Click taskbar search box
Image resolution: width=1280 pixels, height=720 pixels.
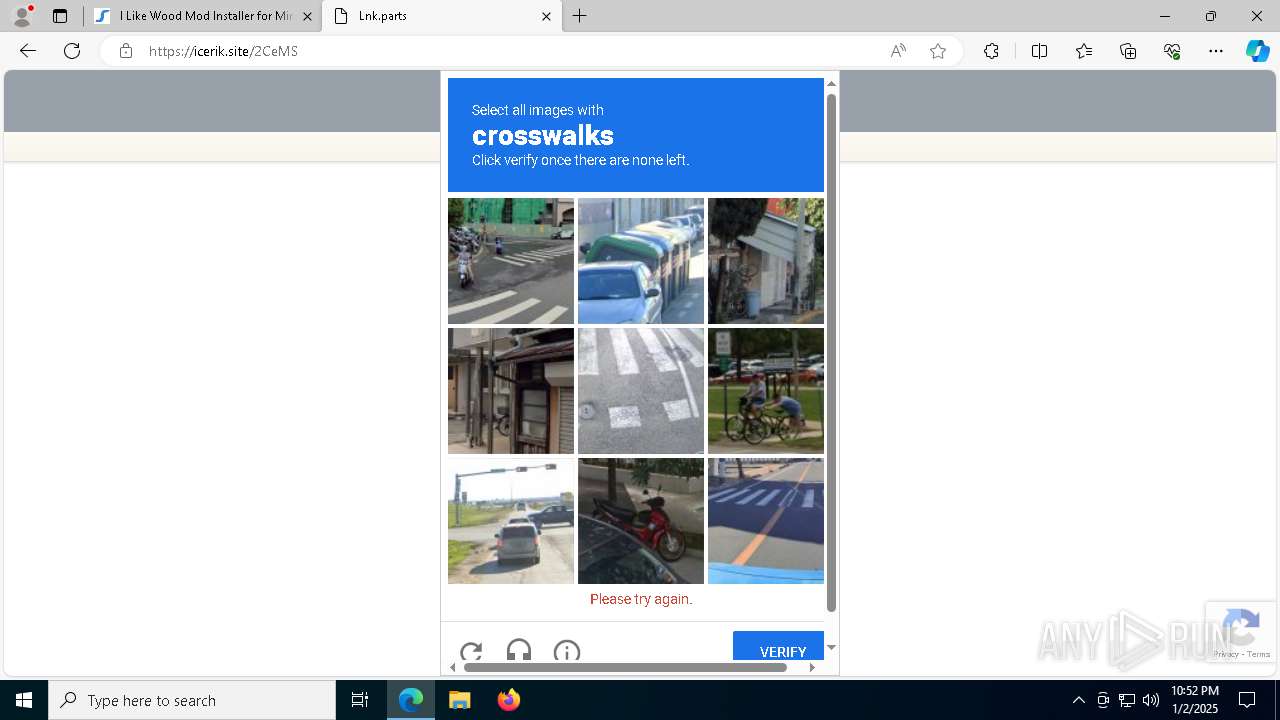pyautogui.click(x=192, y=700)
